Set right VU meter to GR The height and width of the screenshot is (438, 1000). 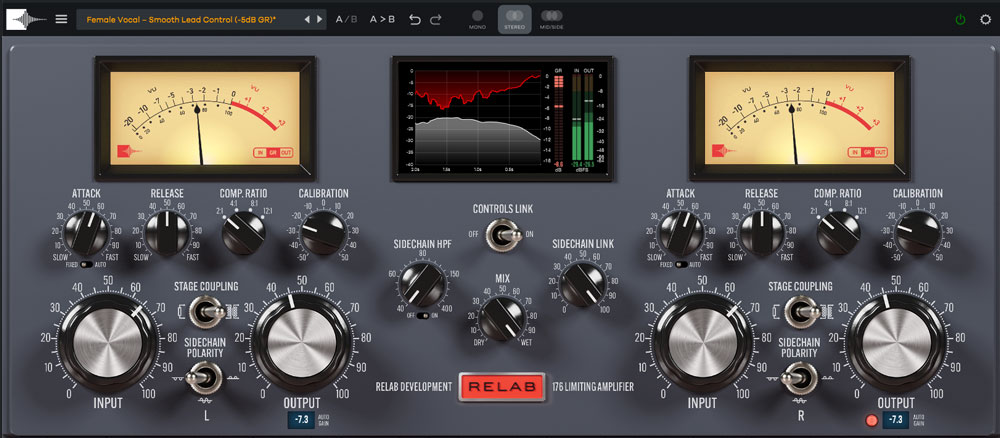point(867,152)
